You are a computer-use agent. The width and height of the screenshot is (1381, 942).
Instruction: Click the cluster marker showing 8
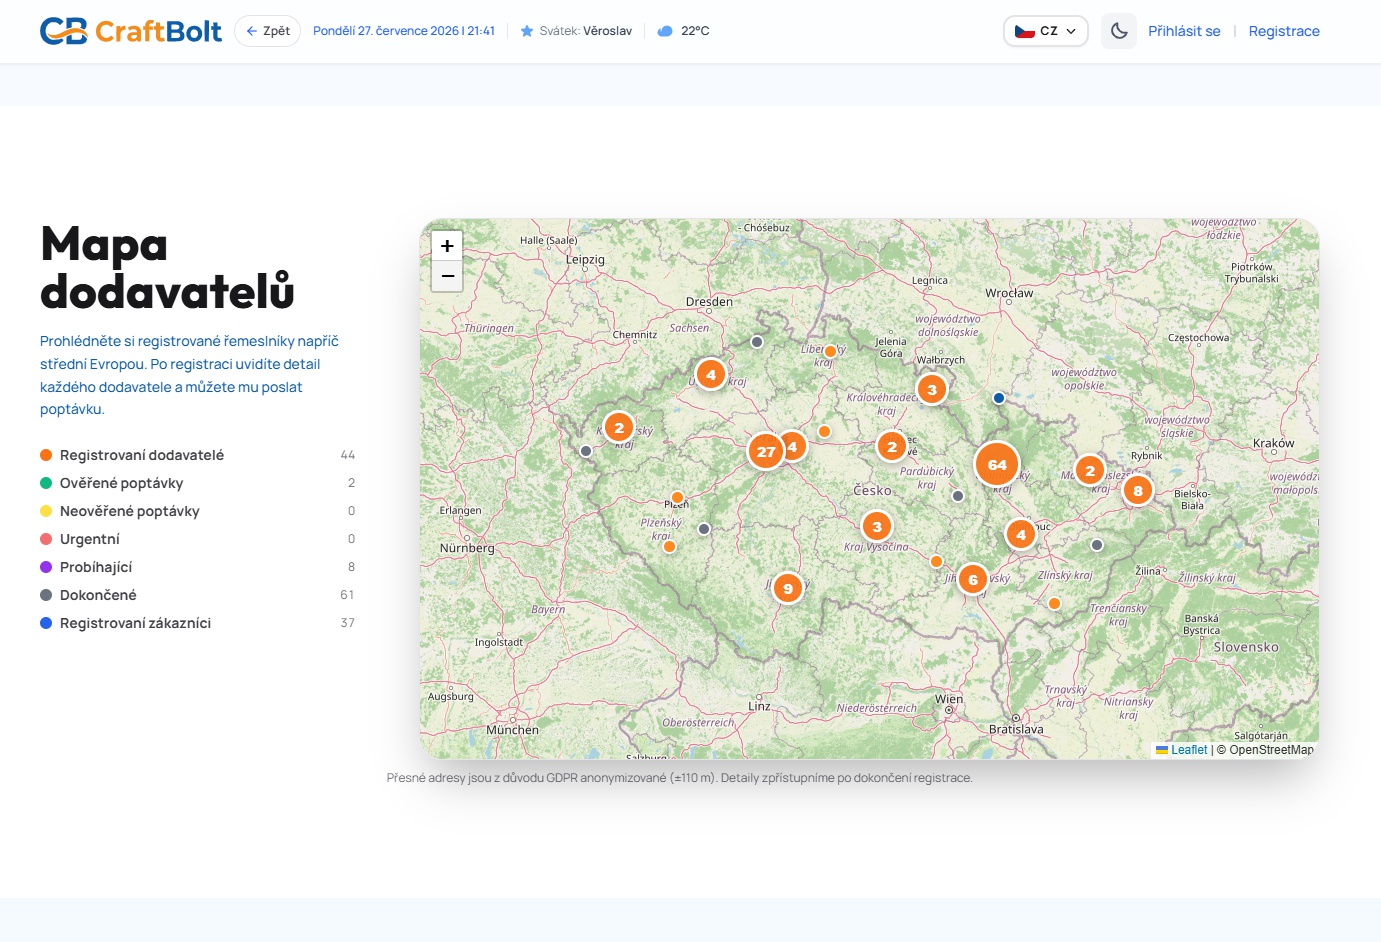1138,490
